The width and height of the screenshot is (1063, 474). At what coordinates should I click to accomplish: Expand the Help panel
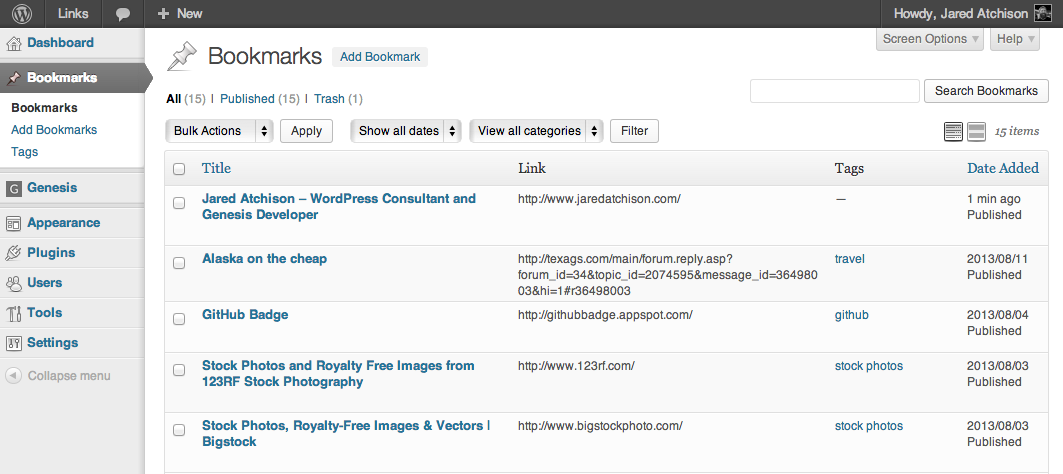click(x=1015, y=39)
